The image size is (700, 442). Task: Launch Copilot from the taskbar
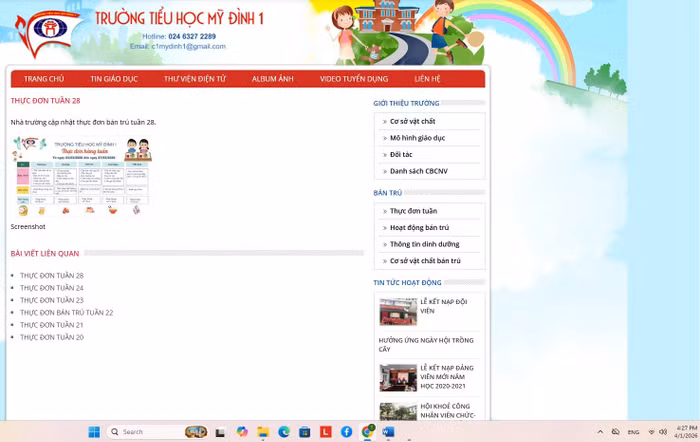click(x=242, y=432)
